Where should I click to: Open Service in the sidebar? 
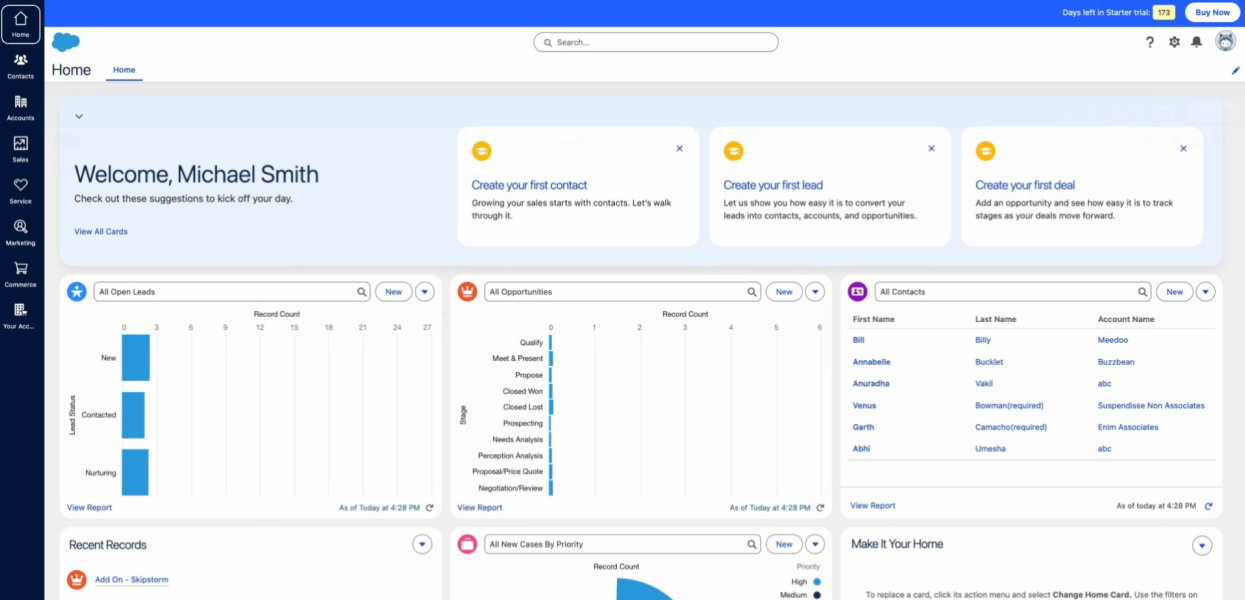[x=21, y=191]
